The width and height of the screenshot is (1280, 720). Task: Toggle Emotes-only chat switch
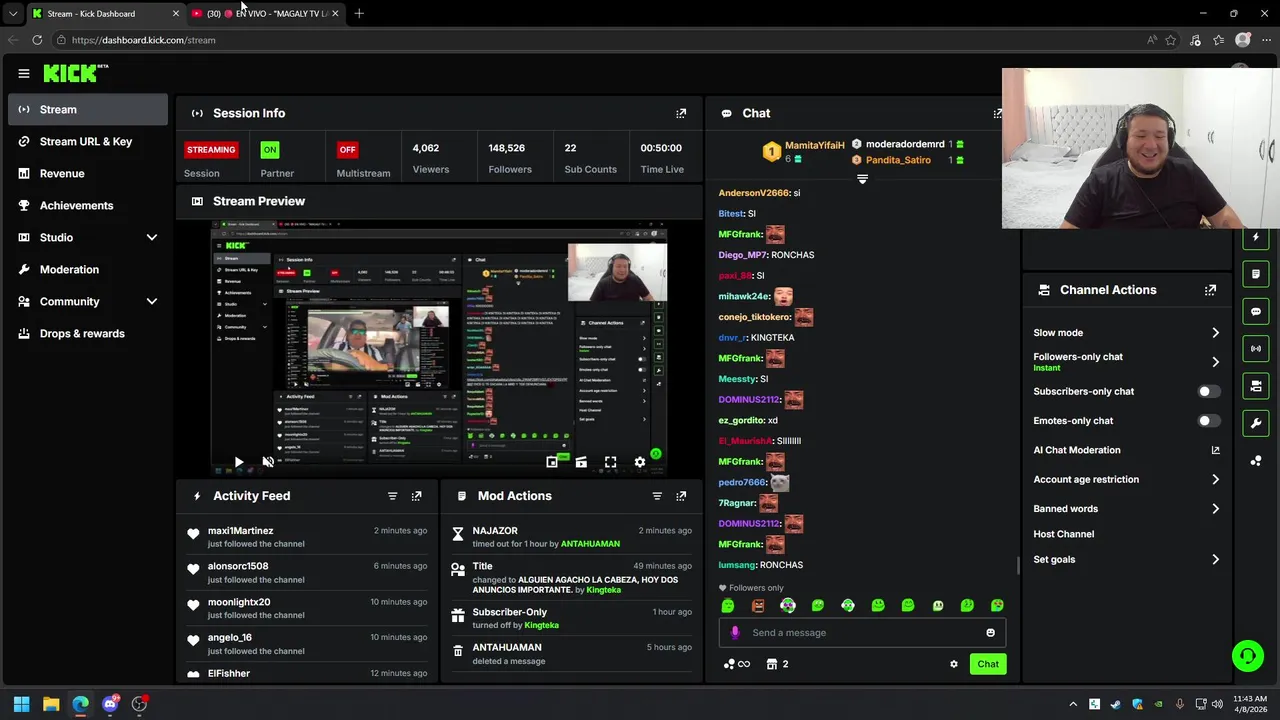pyautogui.click(x=1208, y=421)
